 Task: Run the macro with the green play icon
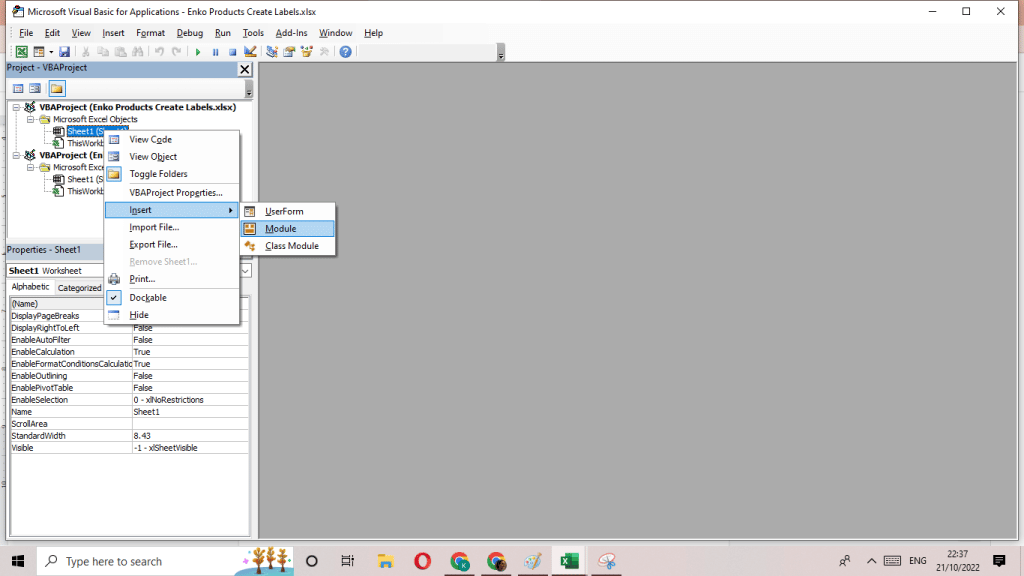[x=198, y=52]
